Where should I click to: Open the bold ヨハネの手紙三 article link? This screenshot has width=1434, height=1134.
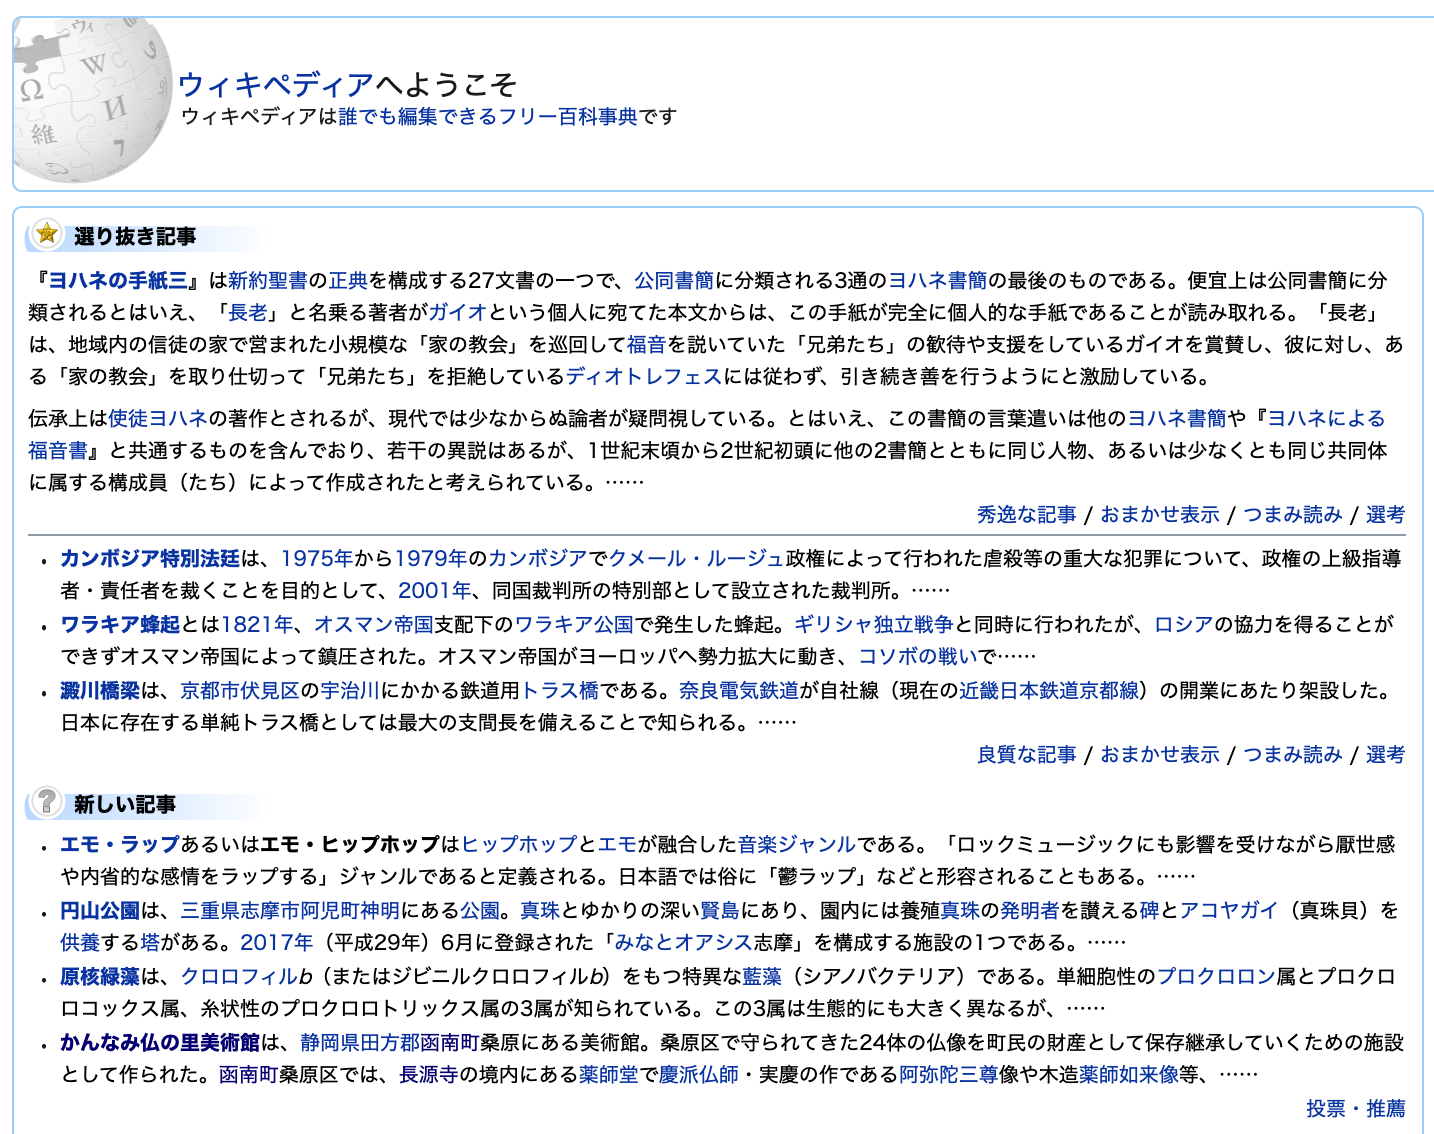pos(118,281)
